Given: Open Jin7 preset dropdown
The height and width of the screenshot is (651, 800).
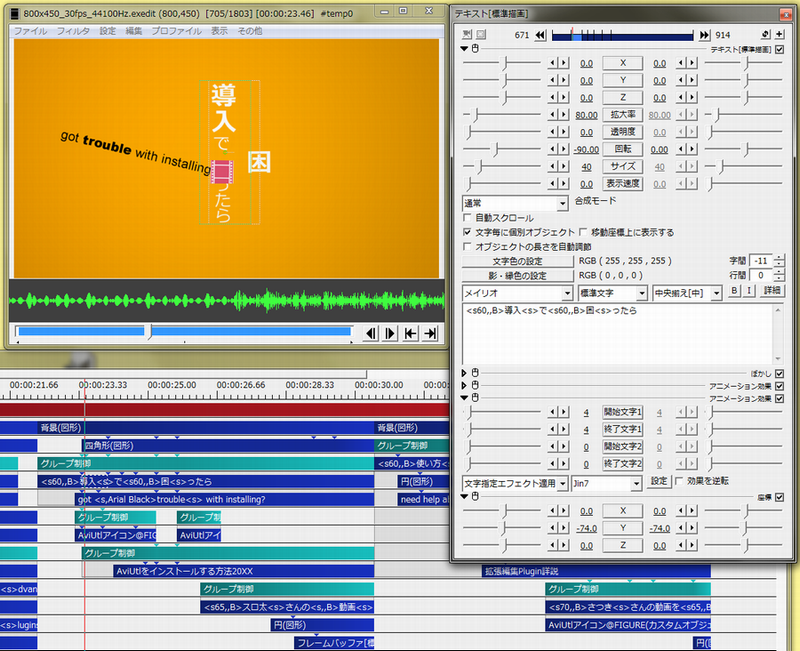Looking at the screenshot, I should [606, 483].
